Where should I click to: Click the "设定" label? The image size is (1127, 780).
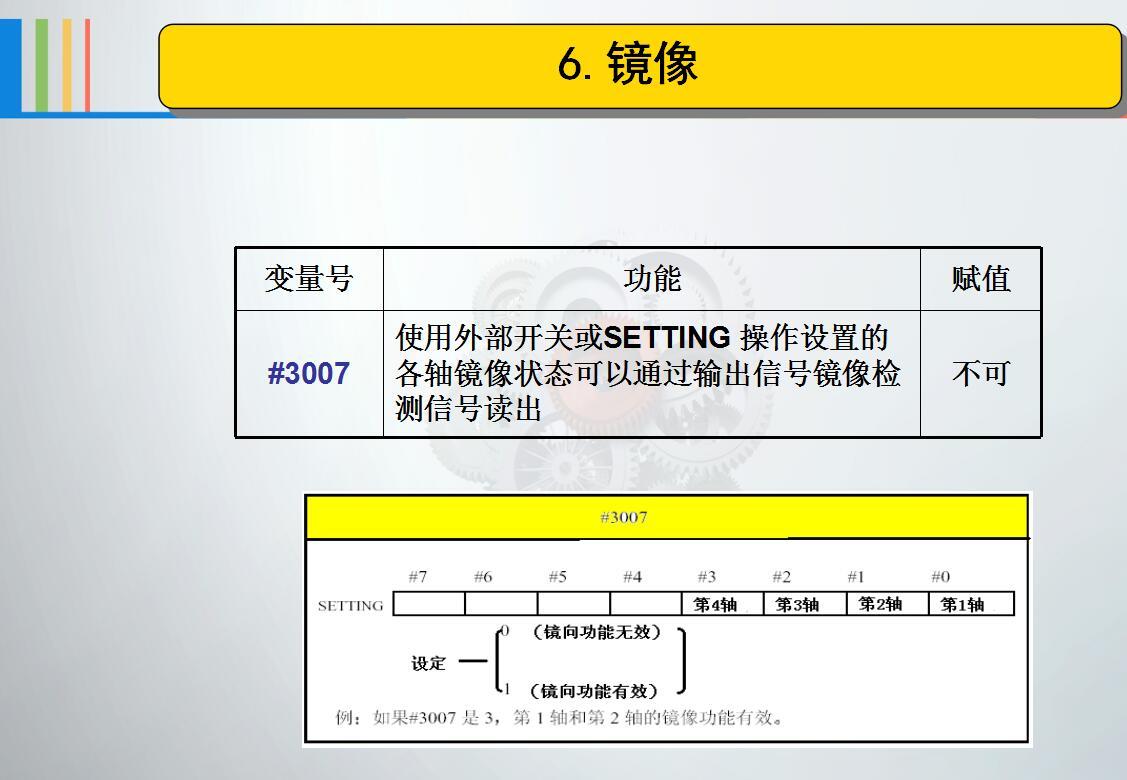428,664
